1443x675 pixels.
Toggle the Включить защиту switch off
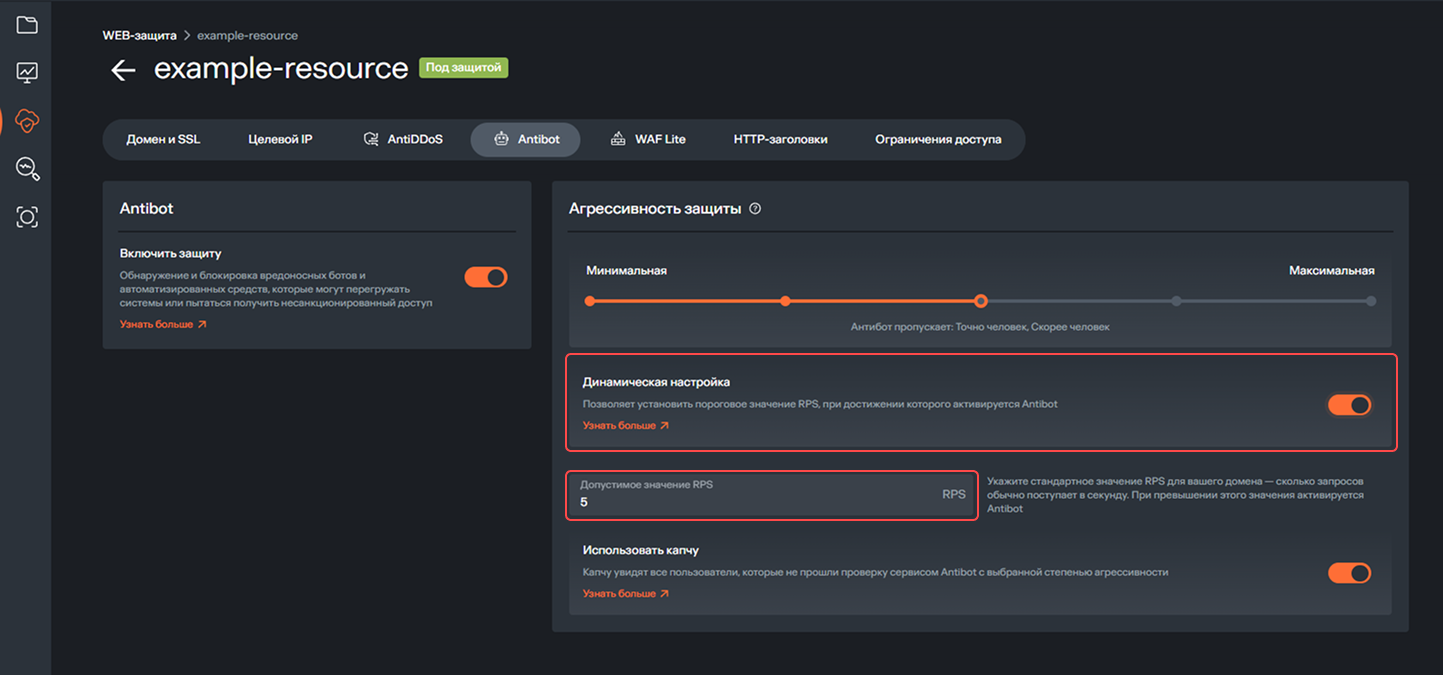coord(485,277)
